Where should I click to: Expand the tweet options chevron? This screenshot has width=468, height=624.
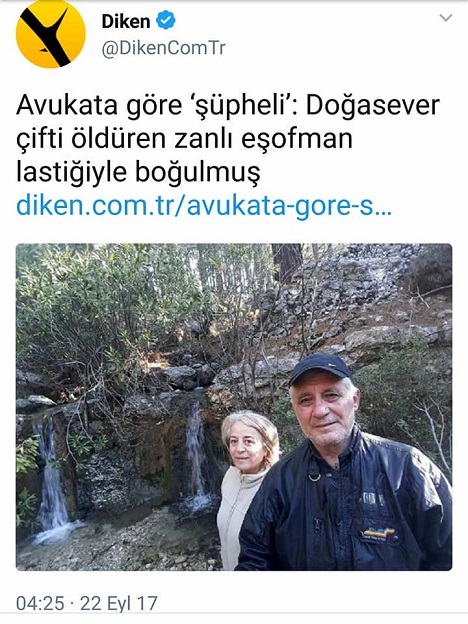tap(446, 18)
